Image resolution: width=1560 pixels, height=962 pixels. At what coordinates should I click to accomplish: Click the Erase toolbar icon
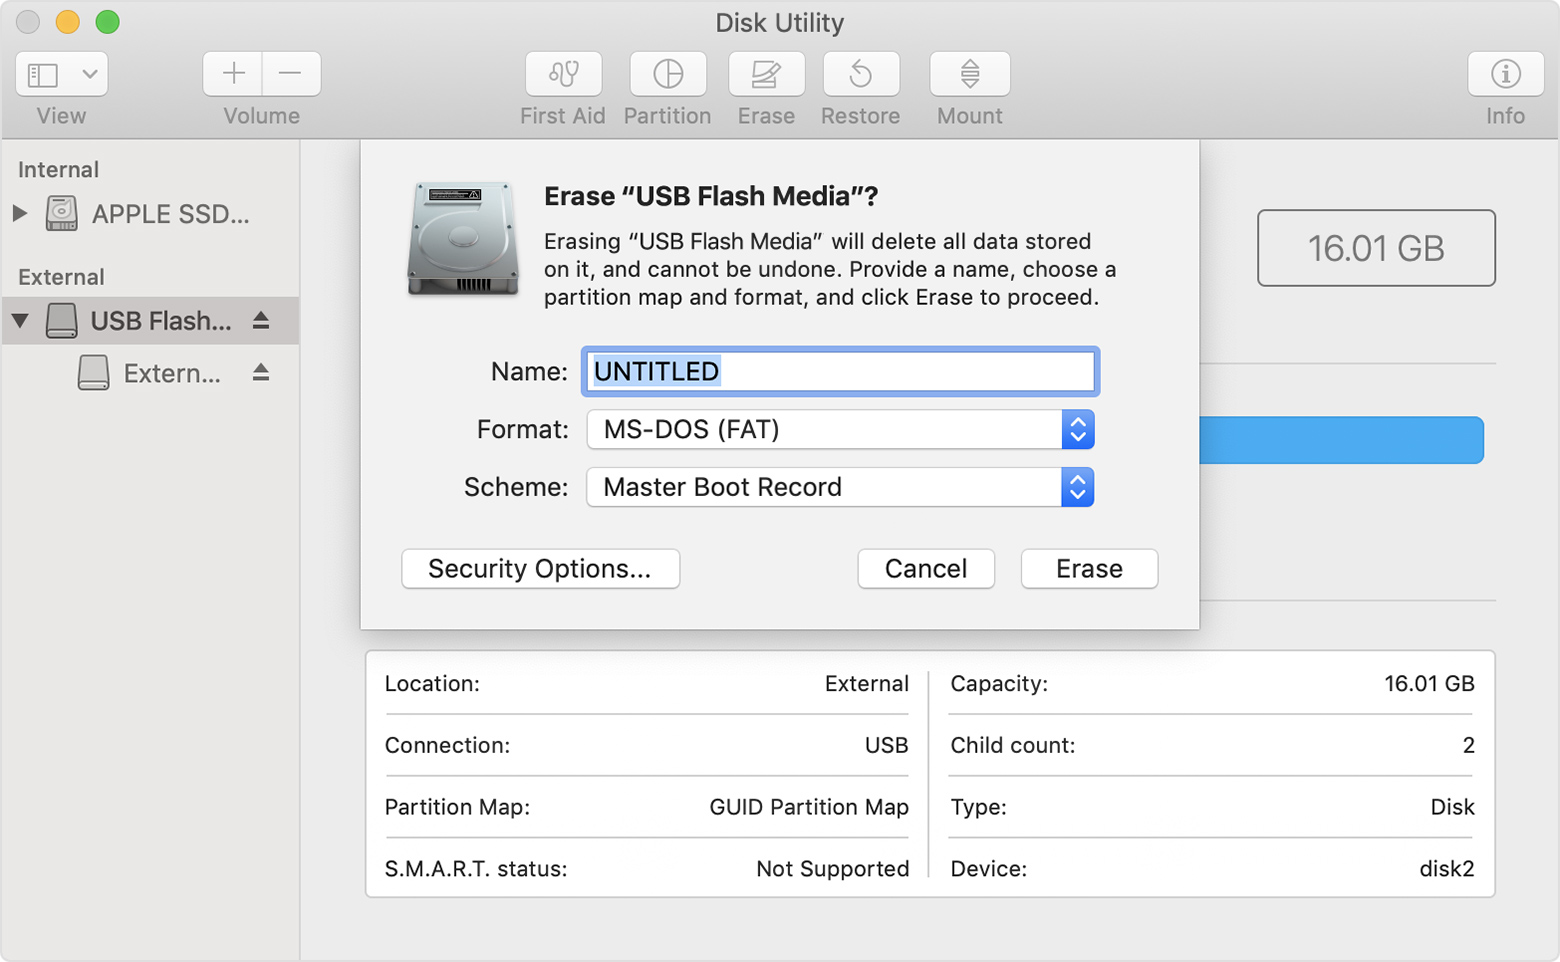click(766, 74)
